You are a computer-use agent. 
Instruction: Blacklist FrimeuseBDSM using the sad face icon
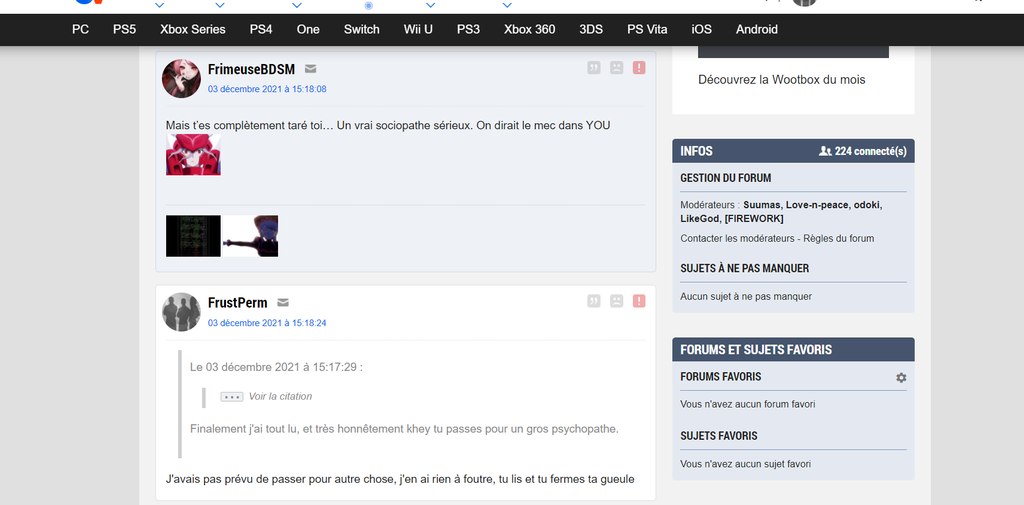pyautogui.click(x=616, y=67)
